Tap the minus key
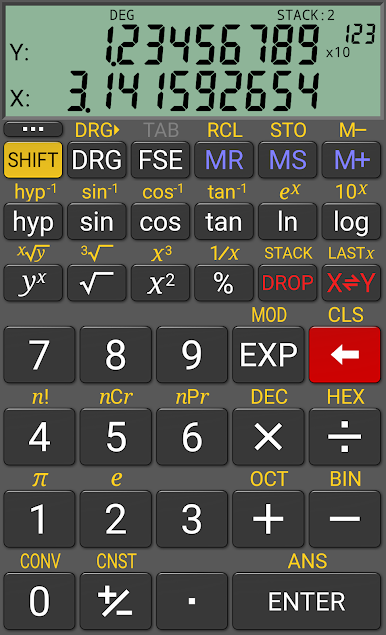 click(345, 519)
